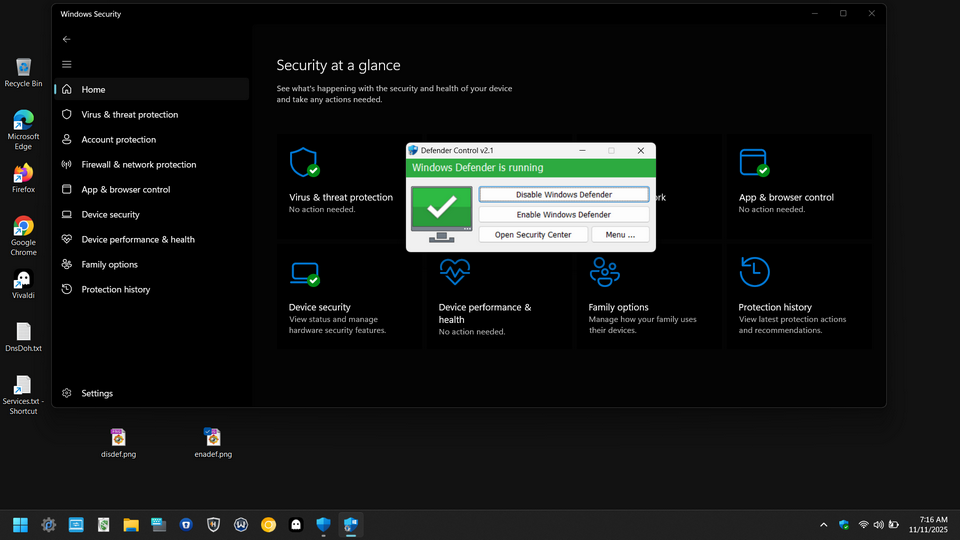The image size is (960, 540).
Task: Click the orange circle icon in taskbar
Action: pyautogui.click(x=268, y=525)
